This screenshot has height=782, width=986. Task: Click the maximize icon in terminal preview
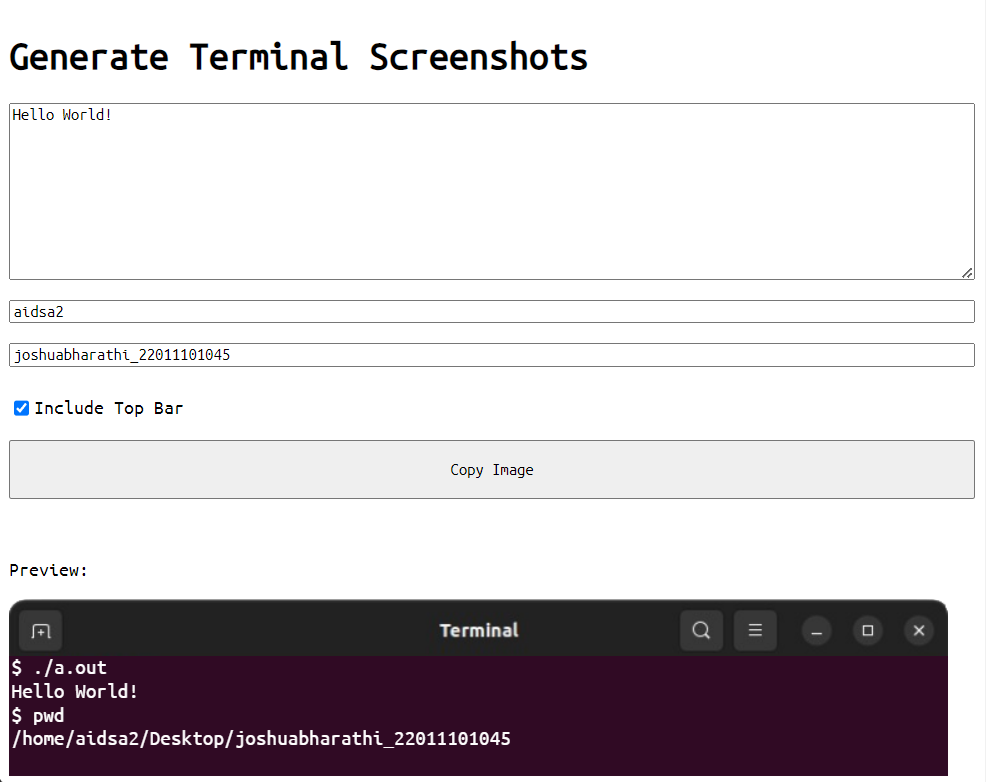(x=867, y=630)
